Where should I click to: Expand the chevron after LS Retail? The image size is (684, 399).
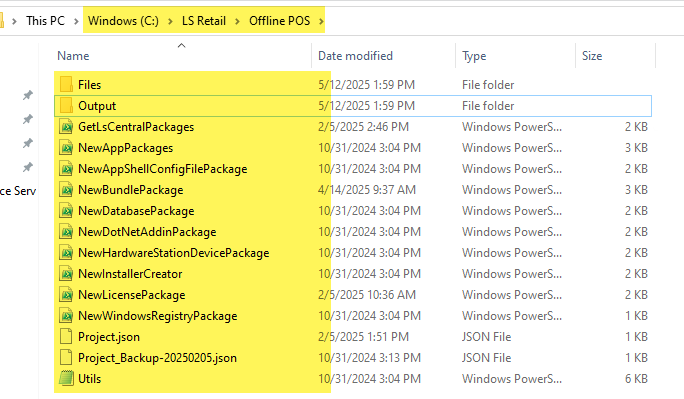237,21
